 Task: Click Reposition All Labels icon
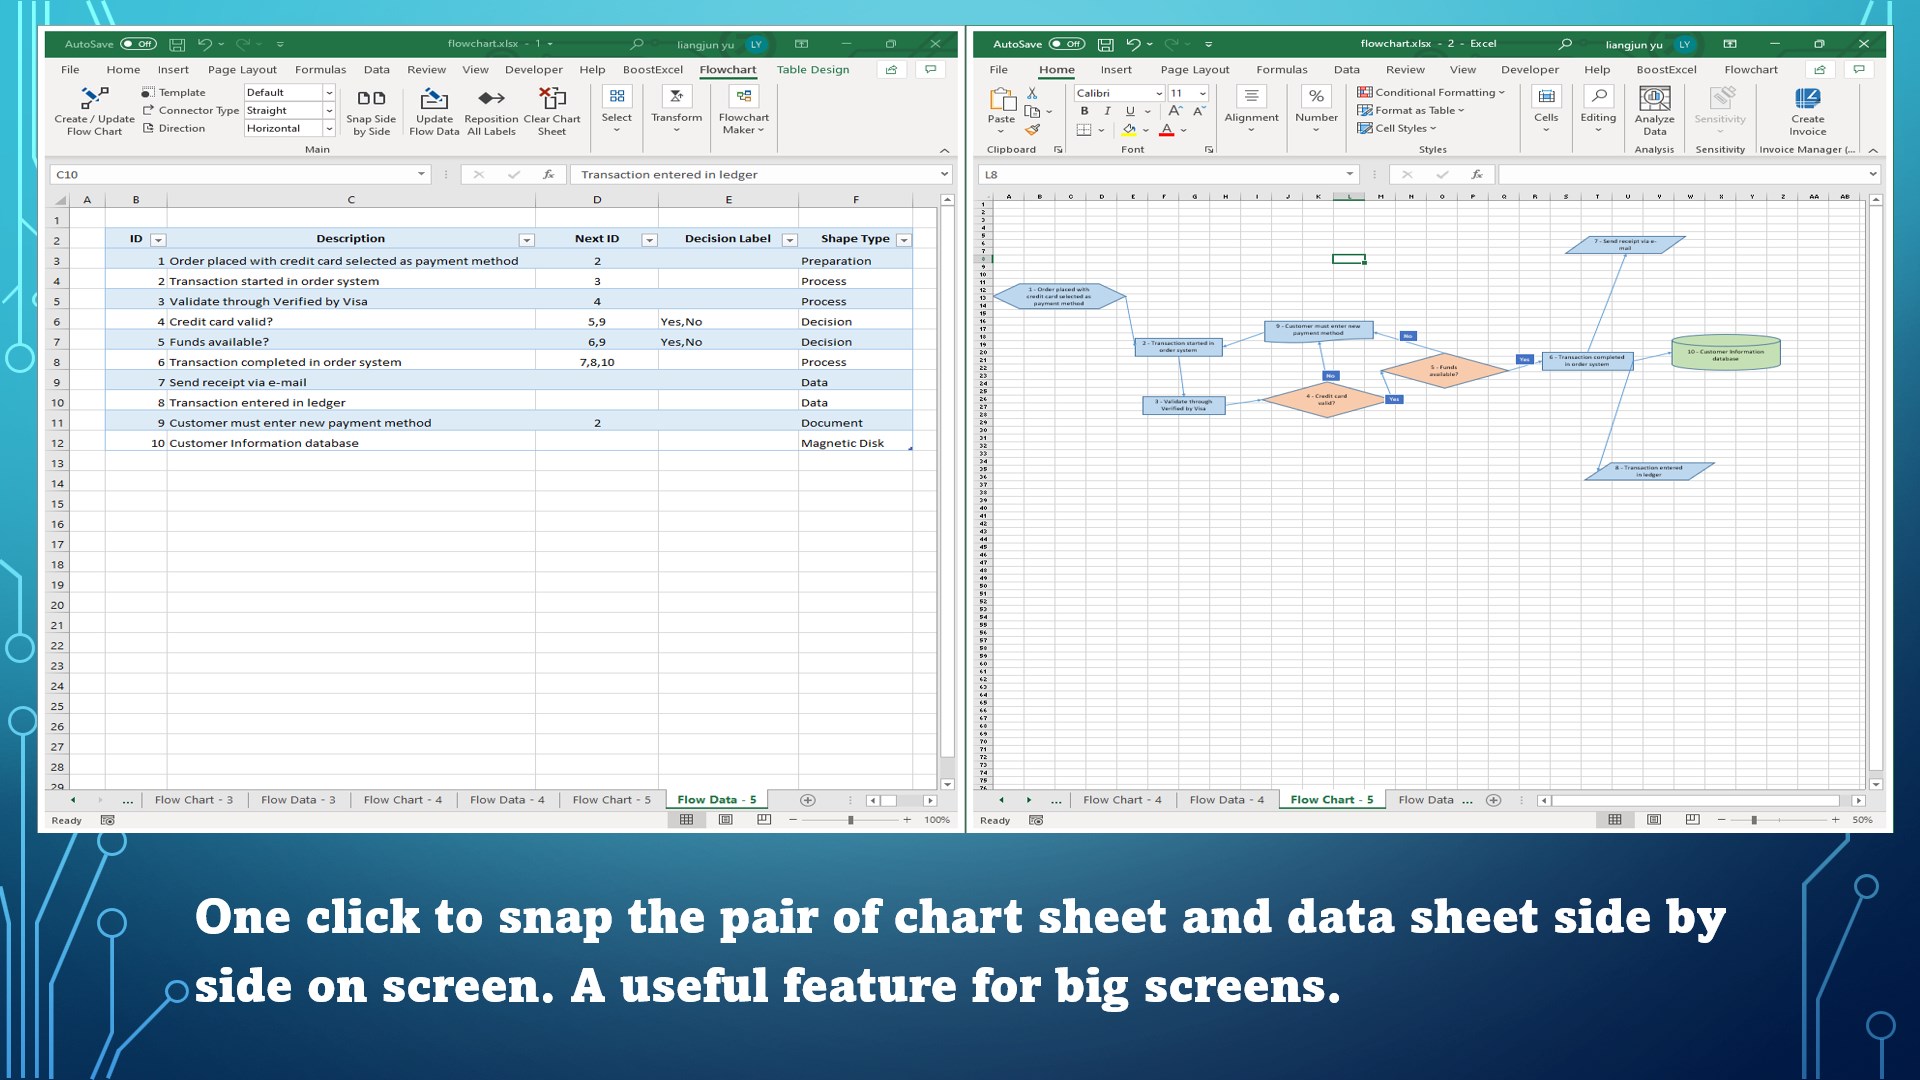tap(491, 99)
